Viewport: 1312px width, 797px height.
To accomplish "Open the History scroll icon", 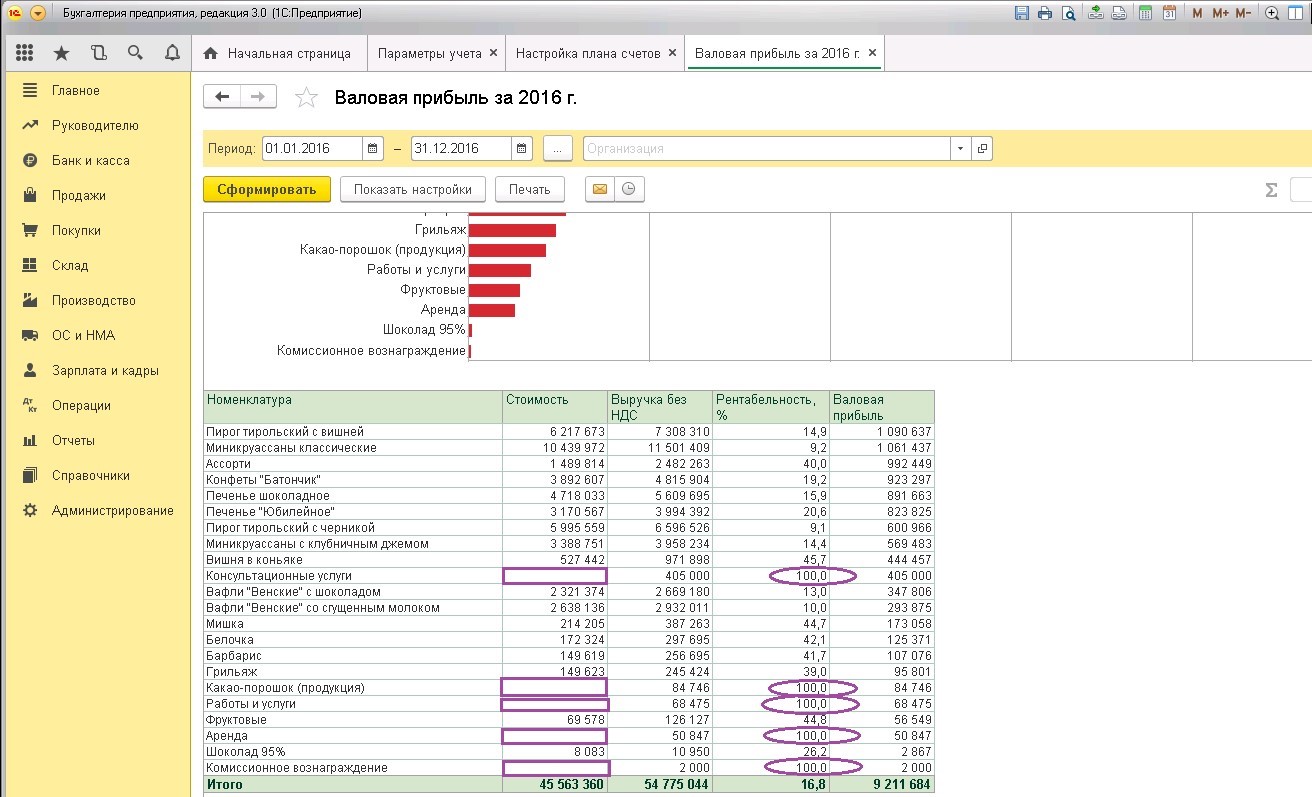I will 98,53.
